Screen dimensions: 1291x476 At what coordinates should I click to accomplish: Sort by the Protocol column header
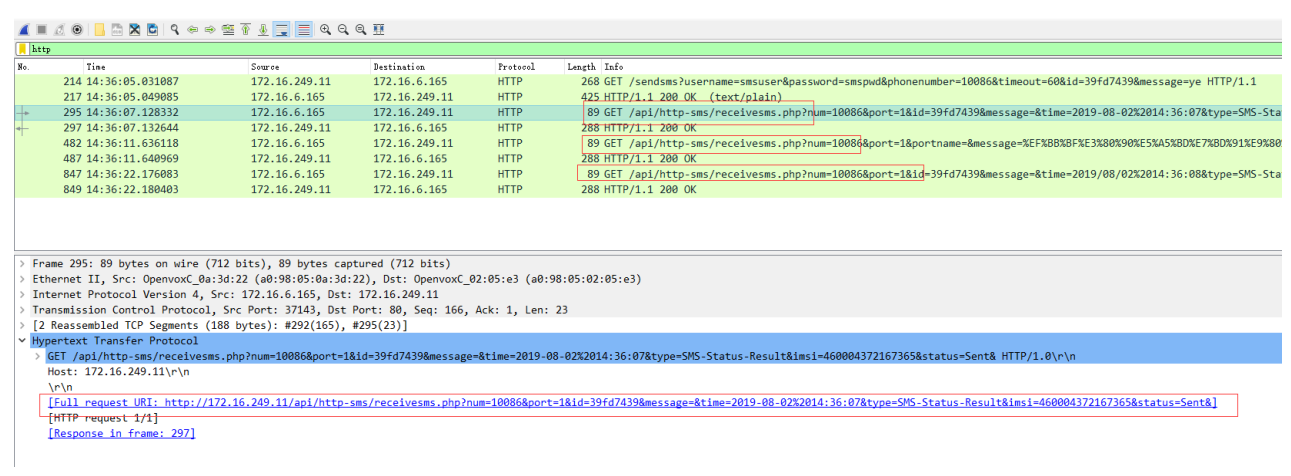[530, 67]
